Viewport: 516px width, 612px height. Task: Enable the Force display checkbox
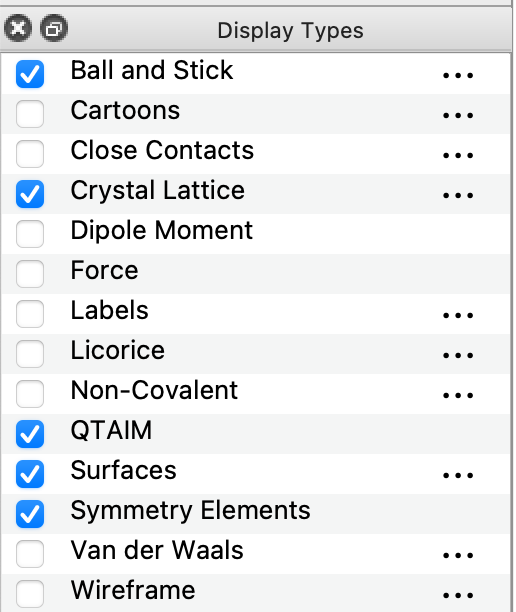pyautogui.click(x=30, y=274)
